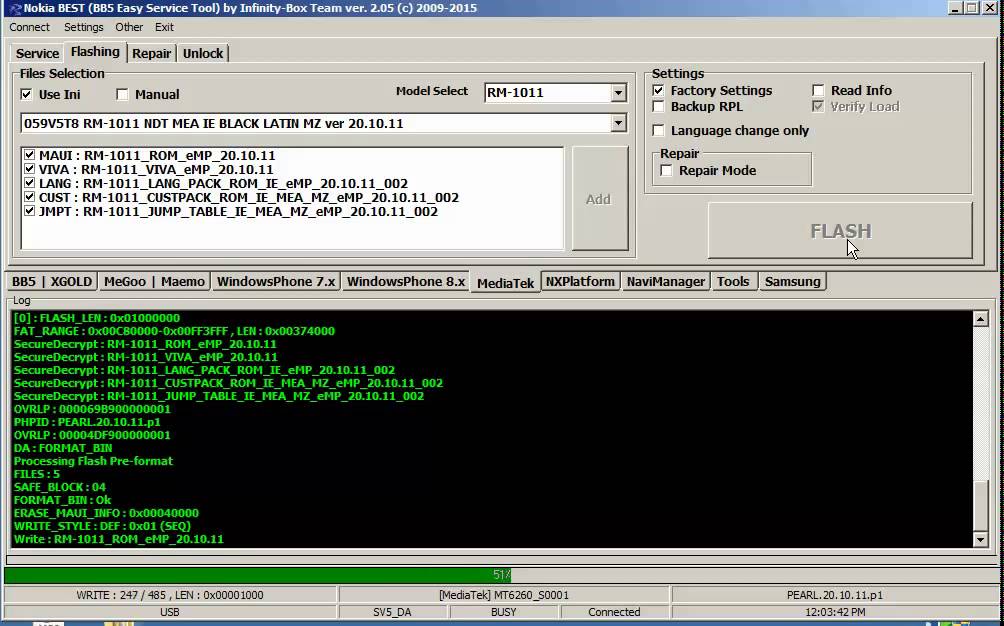Viewport: 1004px width, 626px height.
Task: Switch to the Repair tab
Action: pyautogui.click(x=151, y=53)
